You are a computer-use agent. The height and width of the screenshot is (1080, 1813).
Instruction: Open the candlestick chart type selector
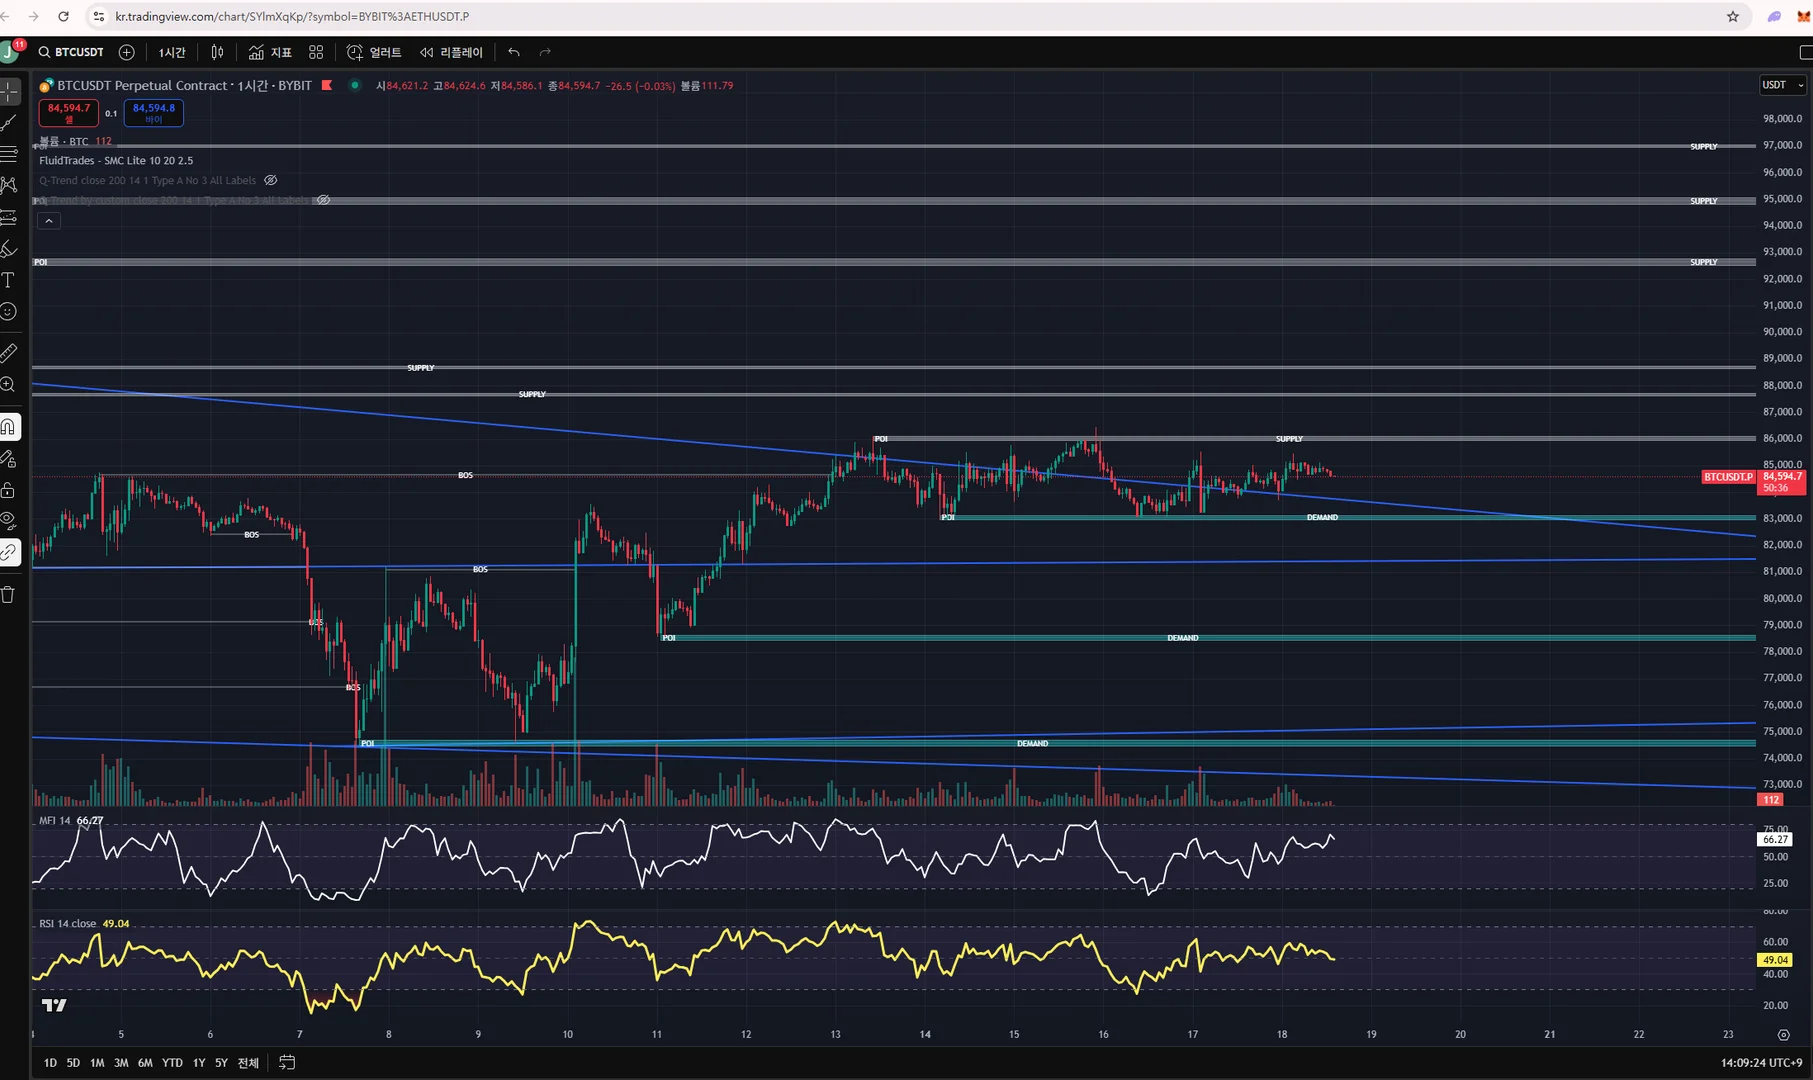point(217,52)
